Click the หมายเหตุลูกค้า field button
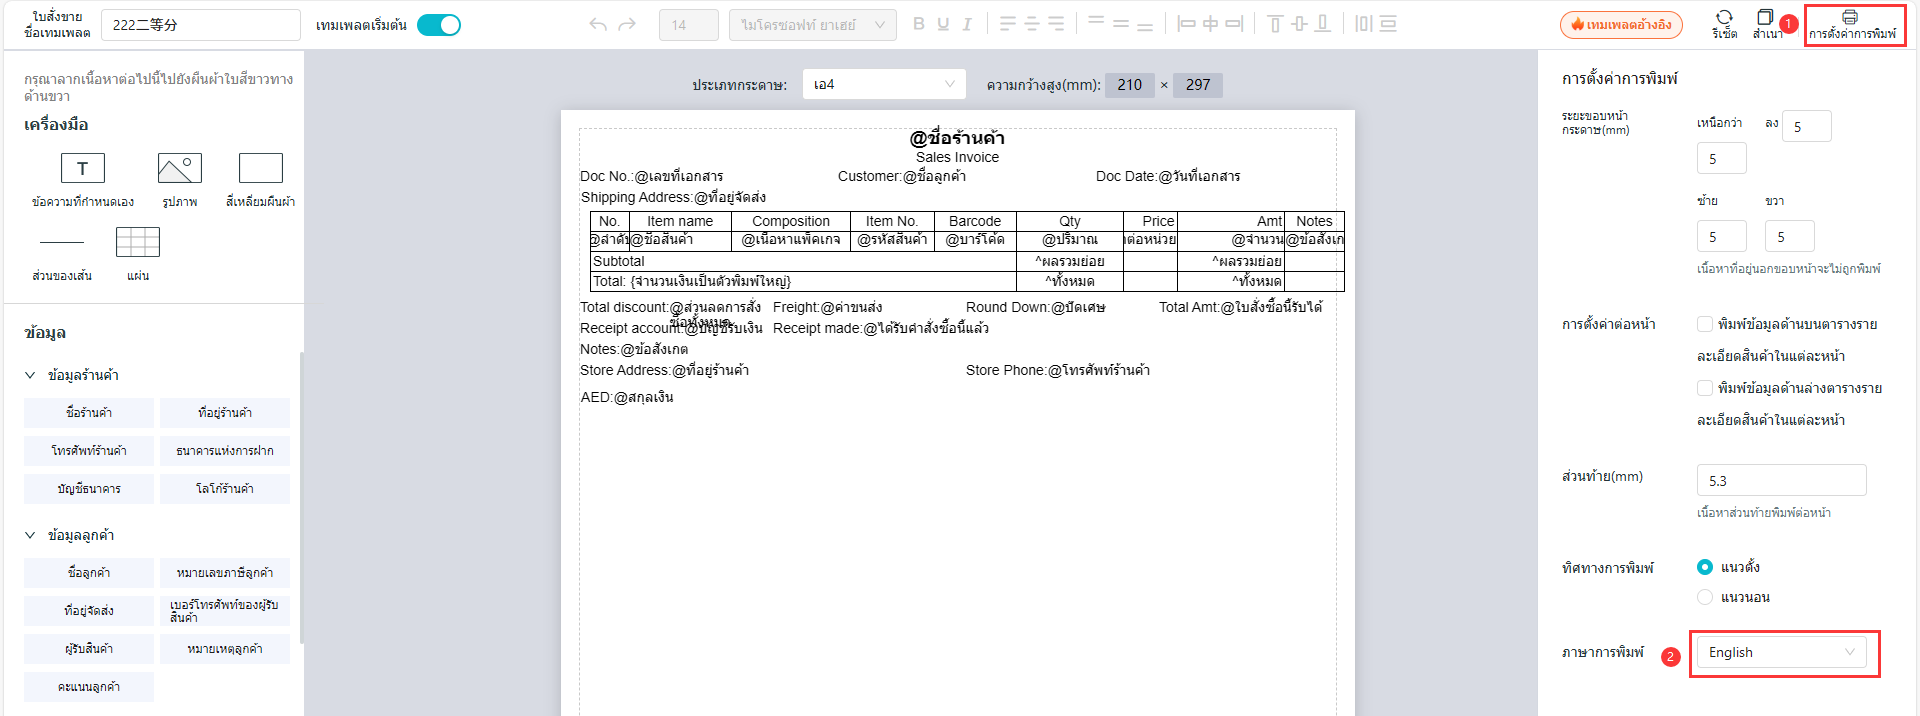 pyautogui.click(x=225, y=649)
